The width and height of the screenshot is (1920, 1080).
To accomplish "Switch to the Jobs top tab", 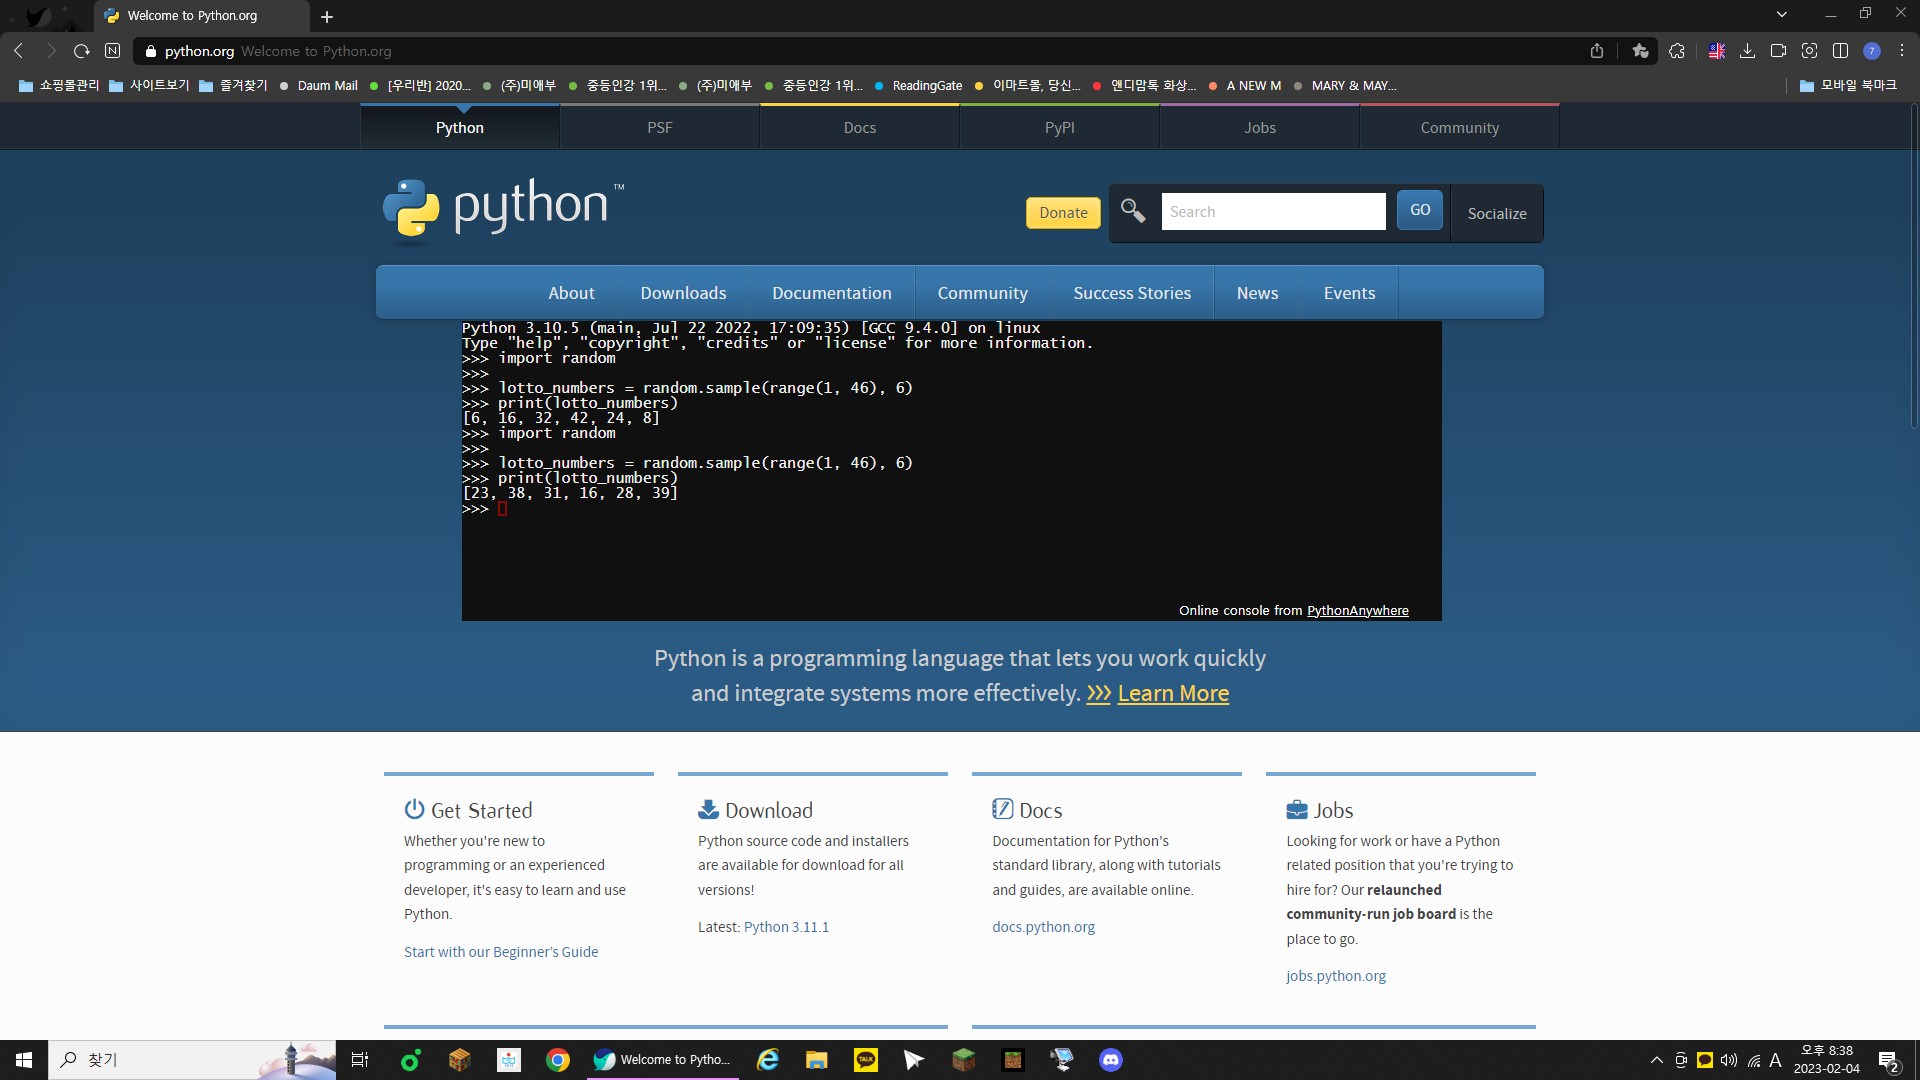I will click(1260, 127).
